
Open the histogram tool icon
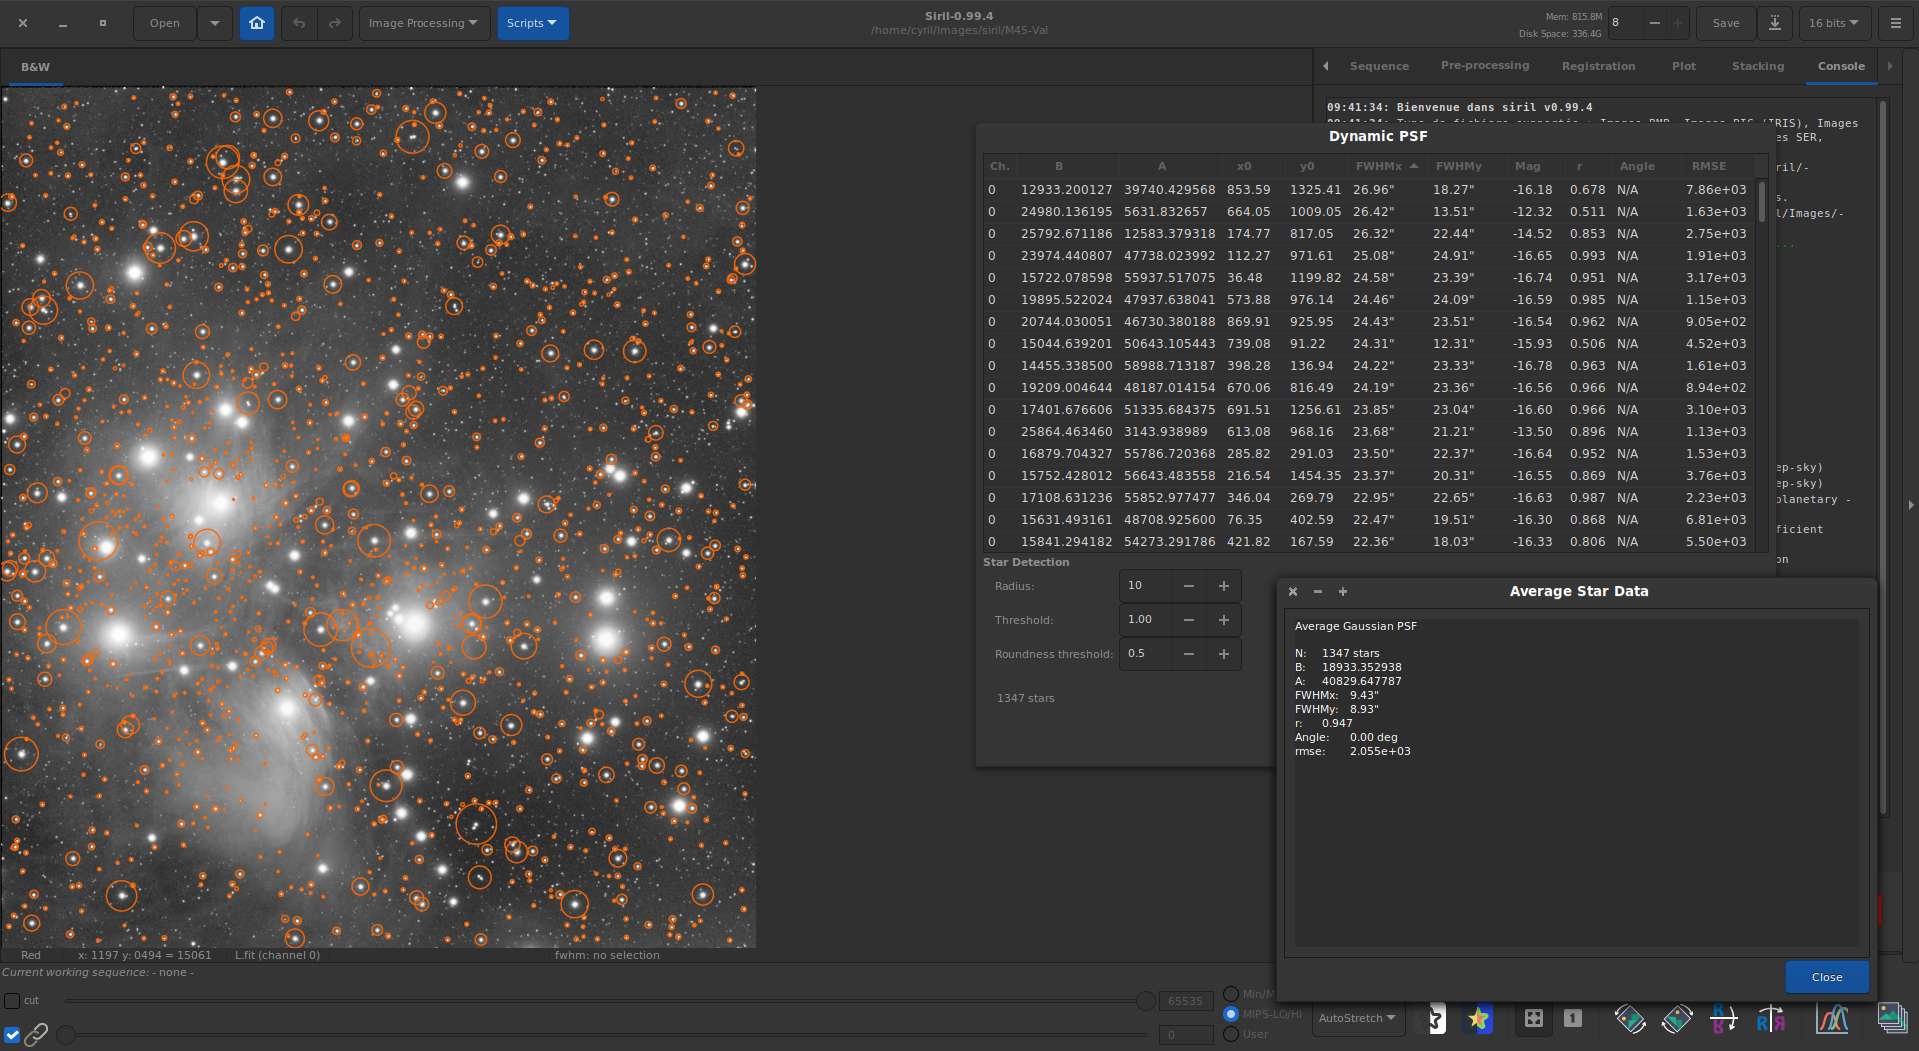(x=1832, y=1019)
